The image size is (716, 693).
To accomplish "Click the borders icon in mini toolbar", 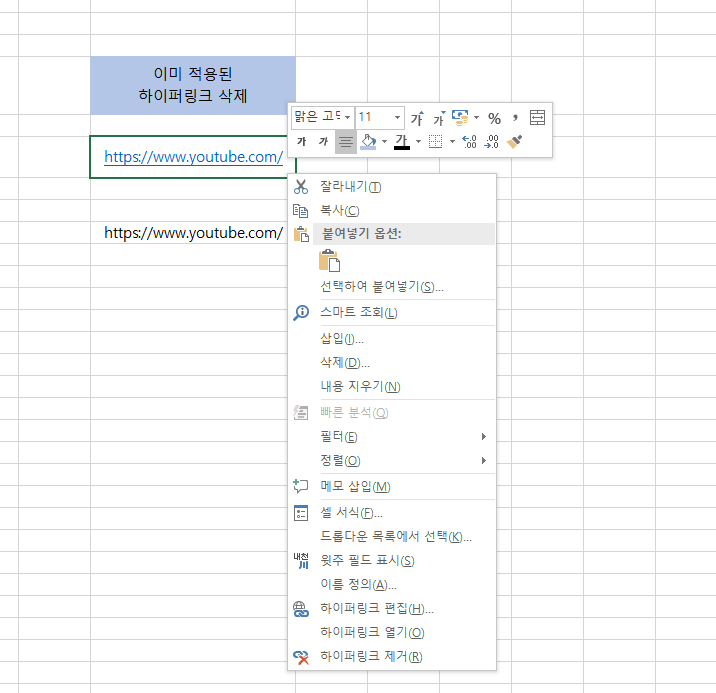I will [x=436, y=142].
